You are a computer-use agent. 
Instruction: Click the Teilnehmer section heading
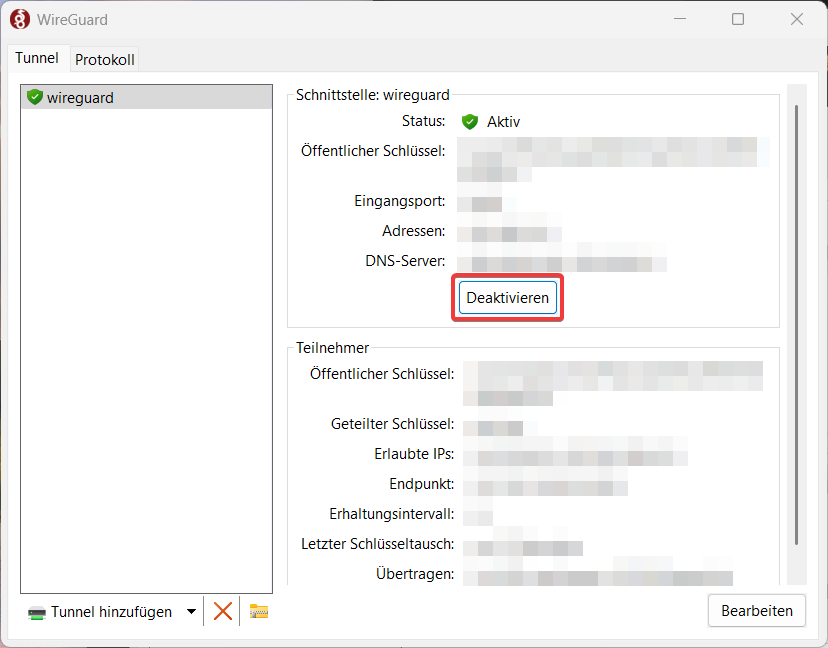[332, 348]
